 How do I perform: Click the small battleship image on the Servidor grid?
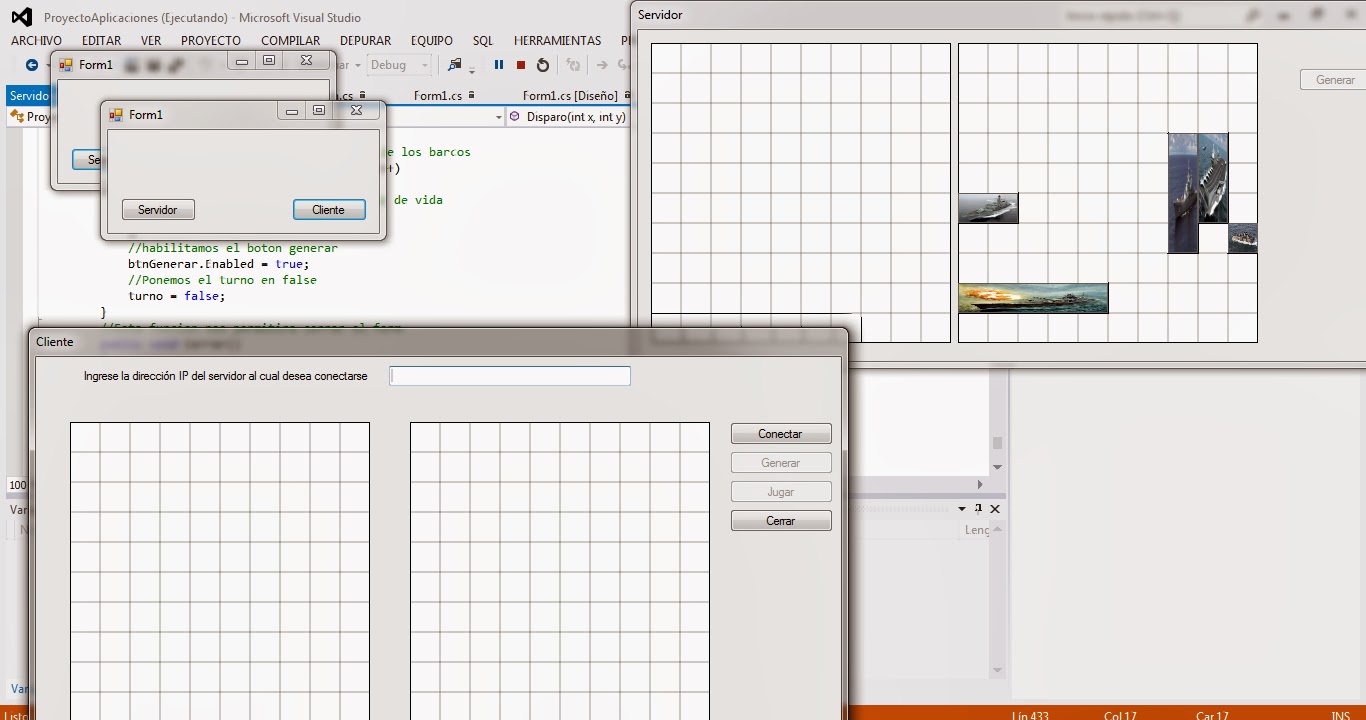tap(988, 208)
